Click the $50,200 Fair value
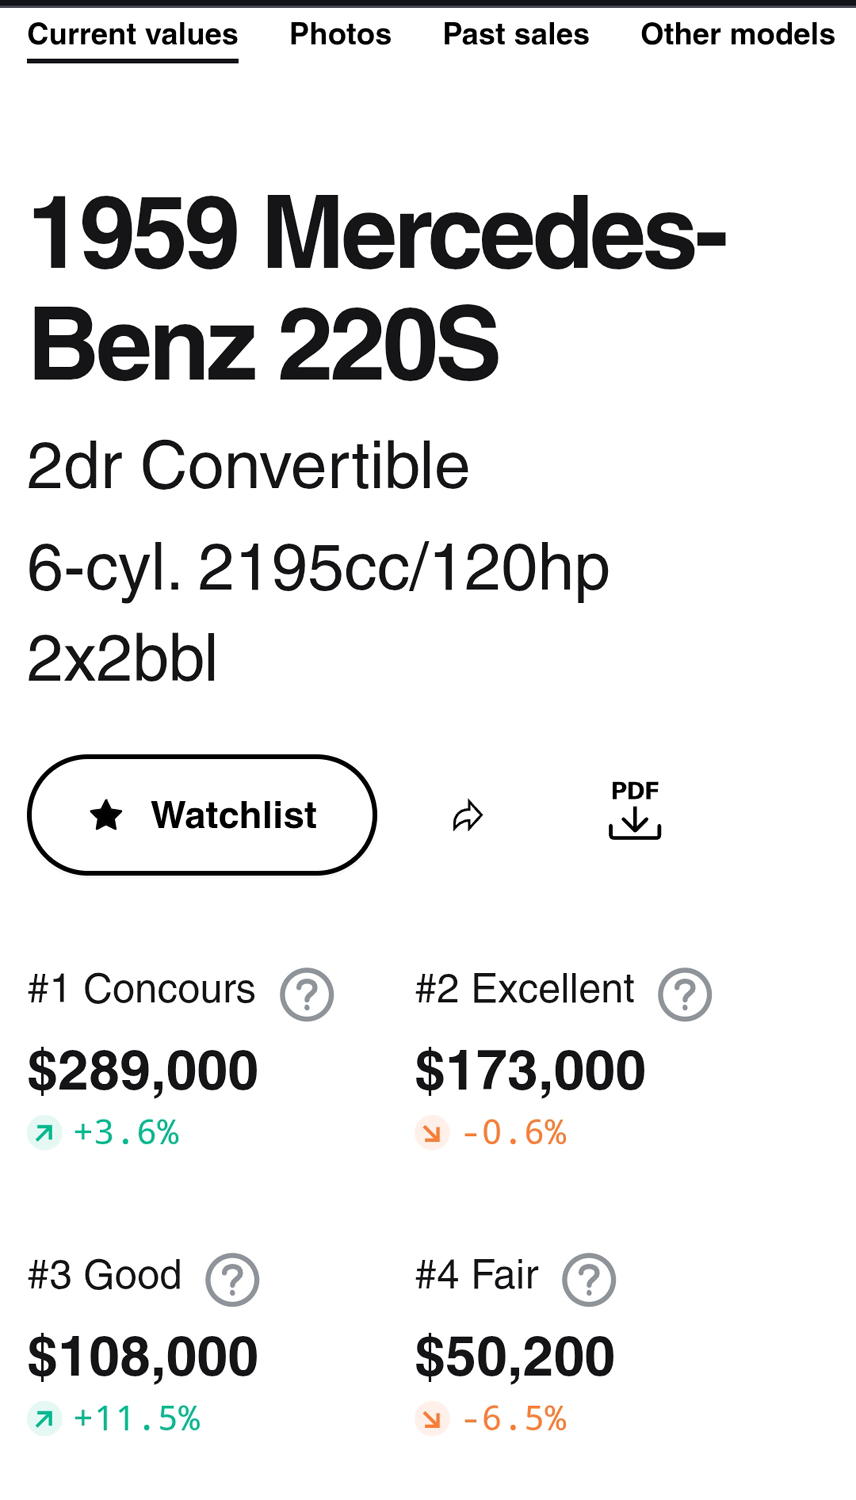 click(x=515, y=1357)
